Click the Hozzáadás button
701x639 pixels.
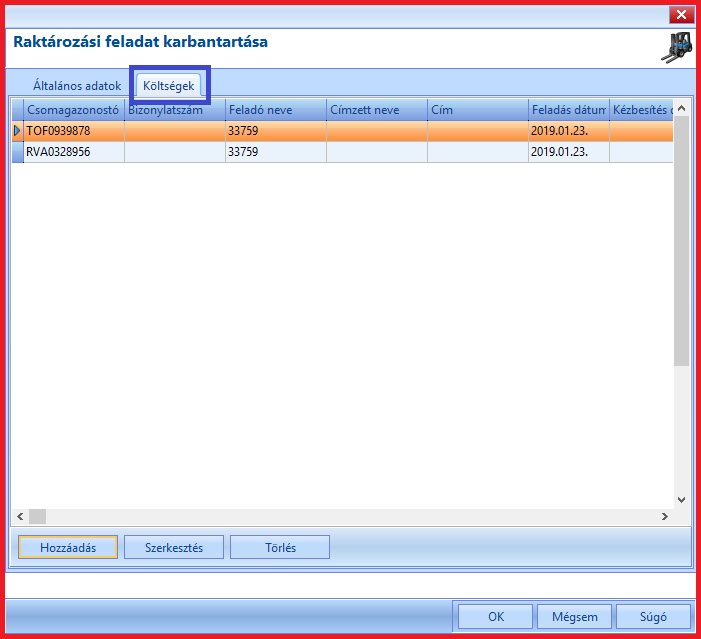pyautogui.click(x=68, y=547)
